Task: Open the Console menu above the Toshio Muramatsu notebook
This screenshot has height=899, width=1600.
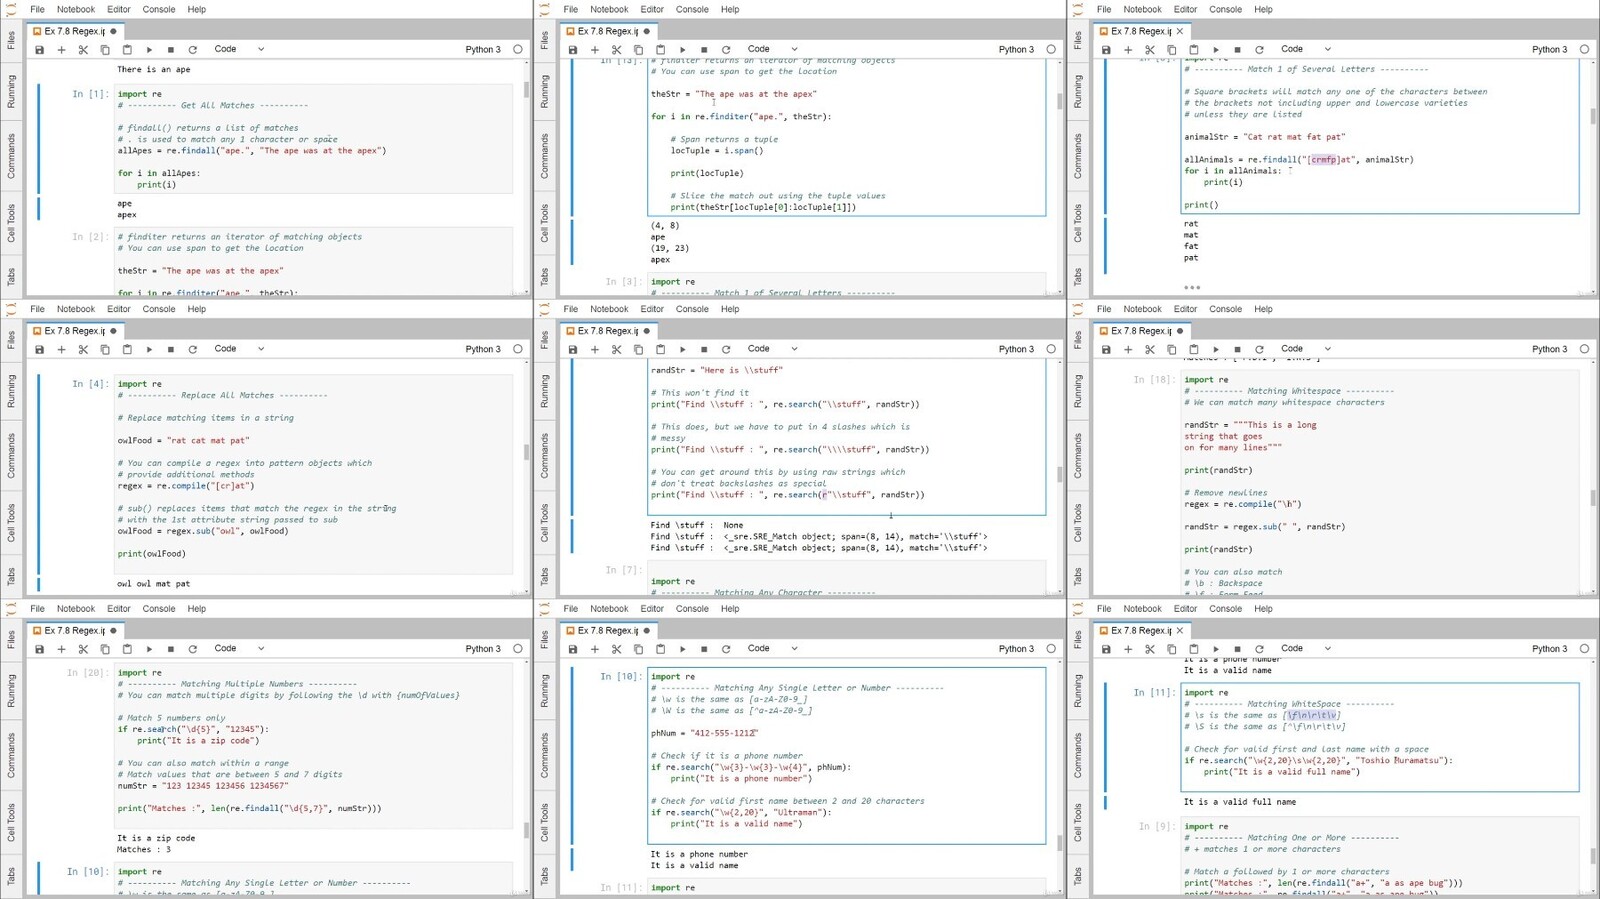Action: 1225,608
